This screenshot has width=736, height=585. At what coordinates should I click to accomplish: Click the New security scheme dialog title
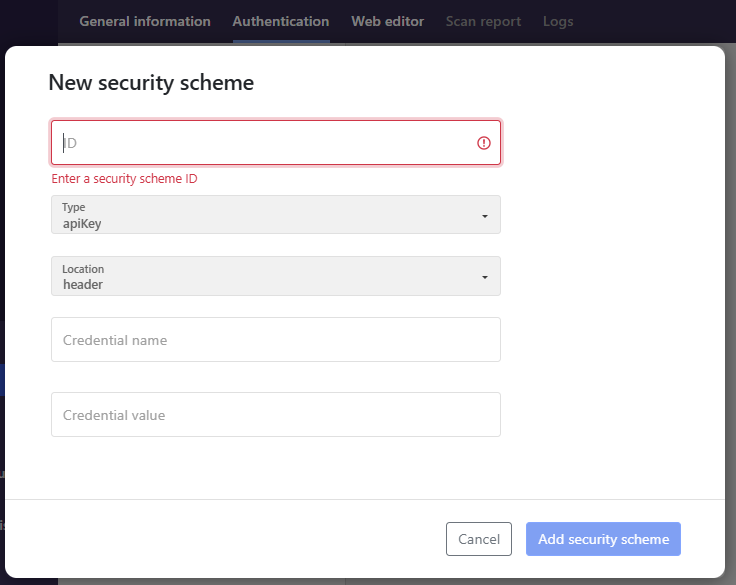151,83
